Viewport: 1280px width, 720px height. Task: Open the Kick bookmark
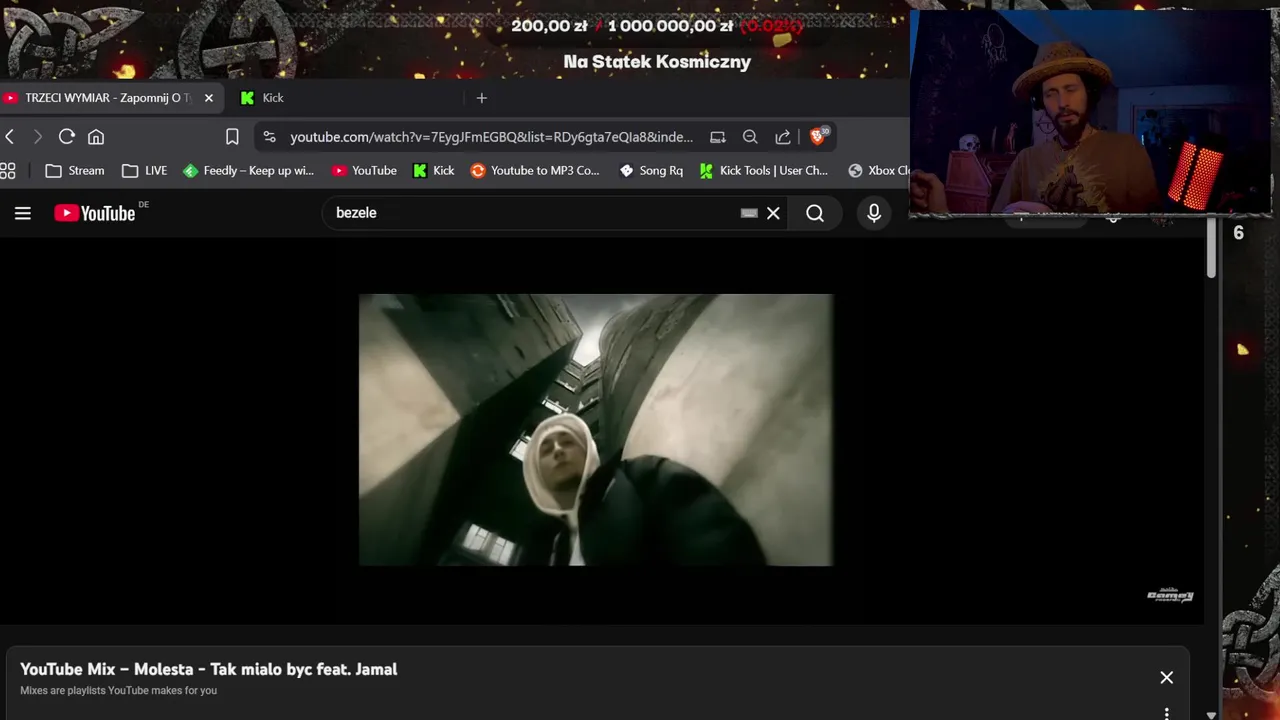tap(434, 171)
